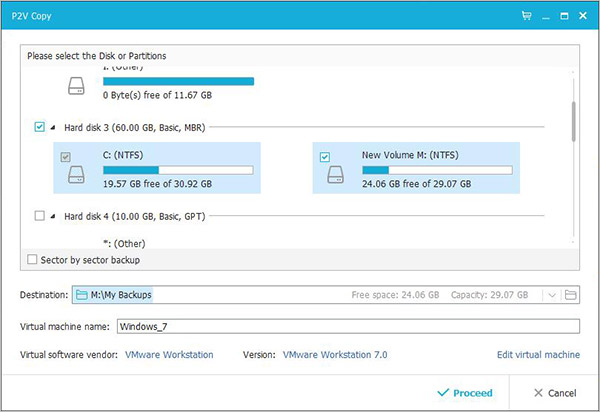600x412 pixels.
Task: Browse for destination folder icon
Action: 571,295
